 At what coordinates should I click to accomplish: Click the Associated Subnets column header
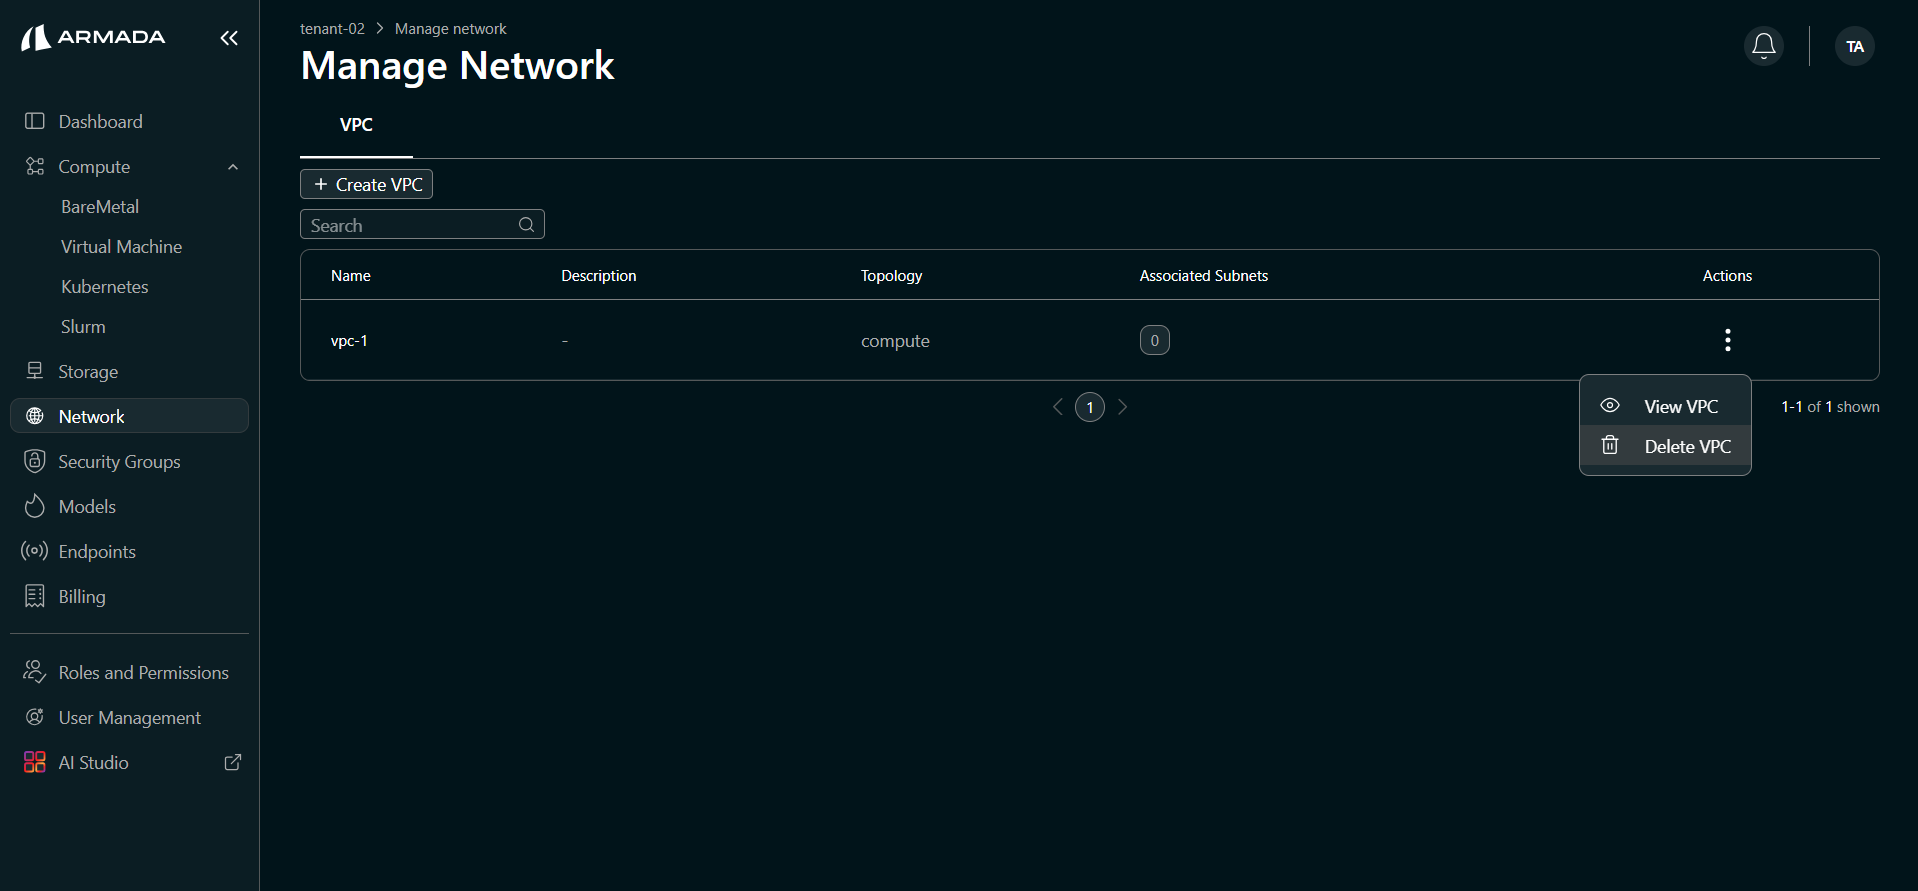tap(1204, 276)
